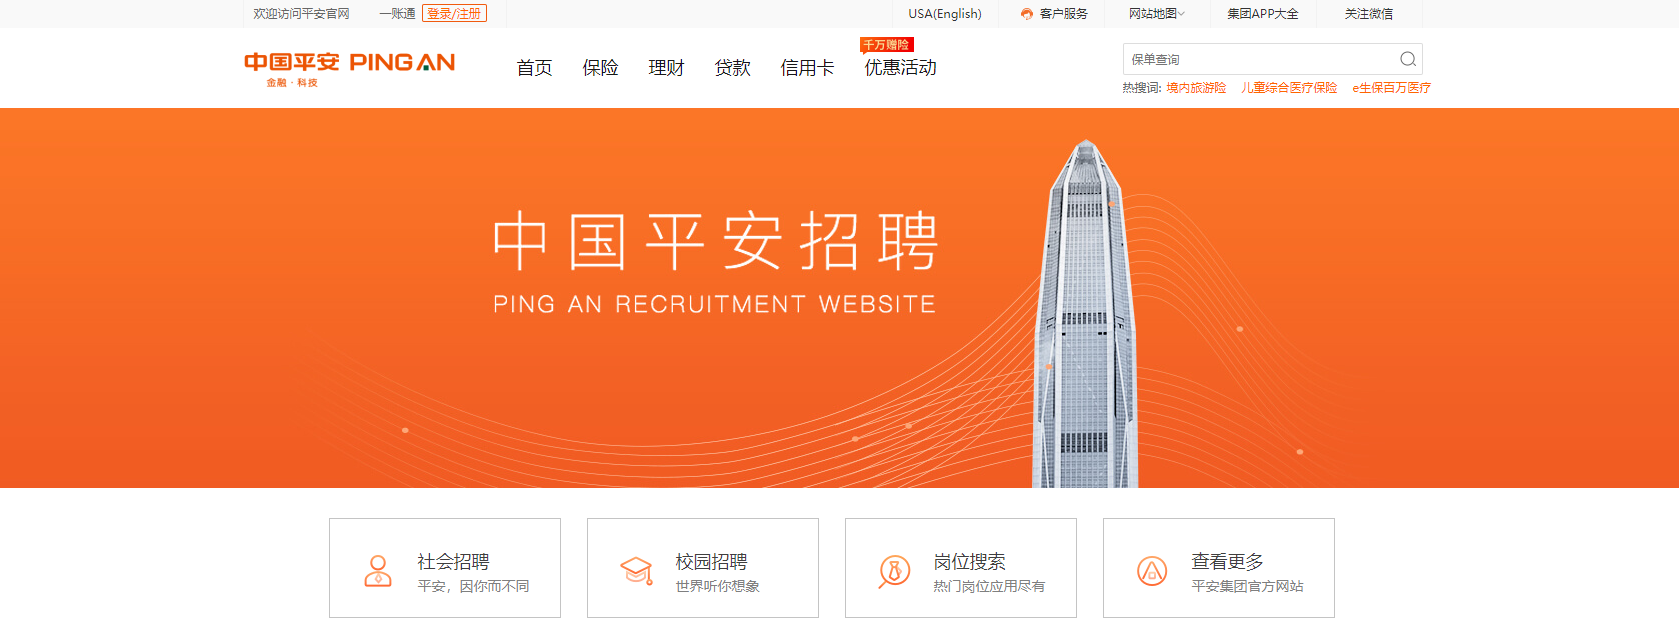Screen dimensions: 1679x626
Task: Click the search magnifier icon
Action: coord(1407,59)
